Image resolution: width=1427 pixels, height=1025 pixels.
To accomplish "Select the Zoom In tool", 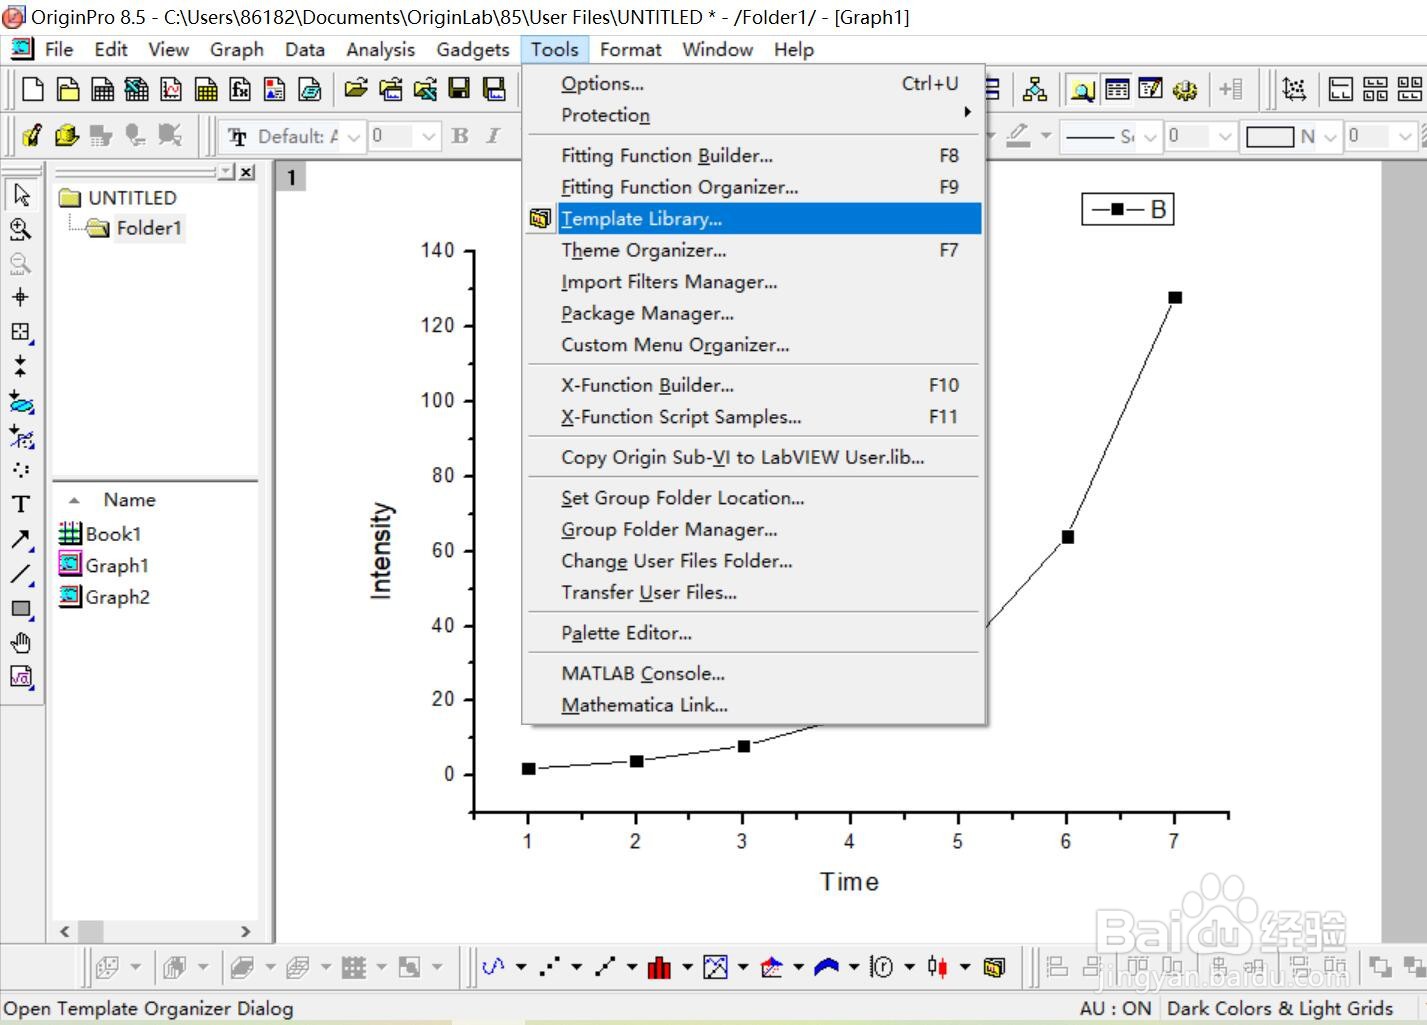I will click(x=21, y=229).
